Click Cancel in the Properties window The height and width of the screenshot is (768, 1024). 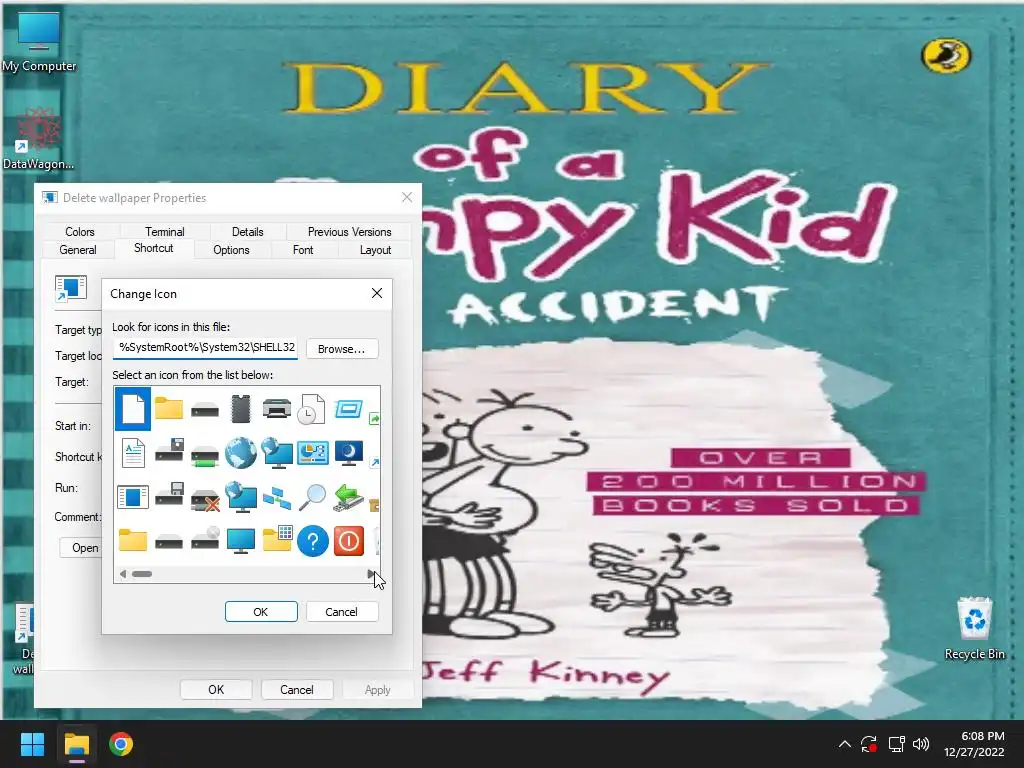297,690
